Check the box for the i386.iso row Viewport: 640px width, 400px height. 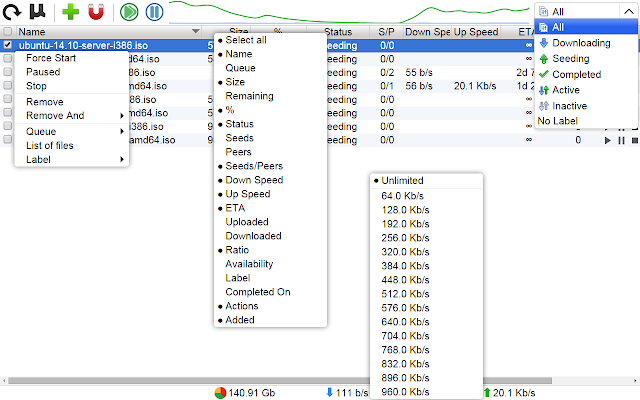click(x=7, y=126)
